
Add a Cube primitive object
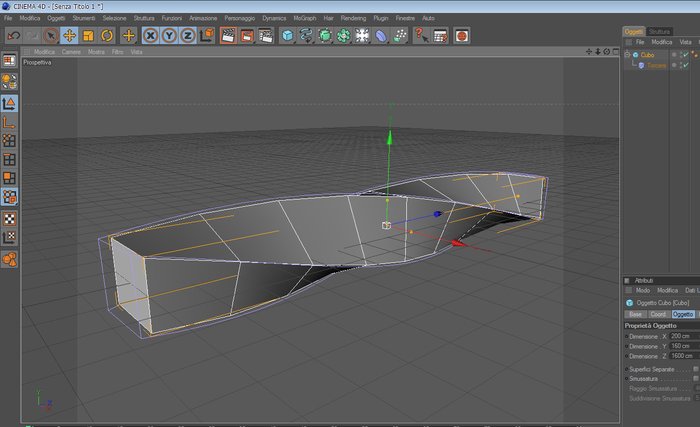point(288,36)
